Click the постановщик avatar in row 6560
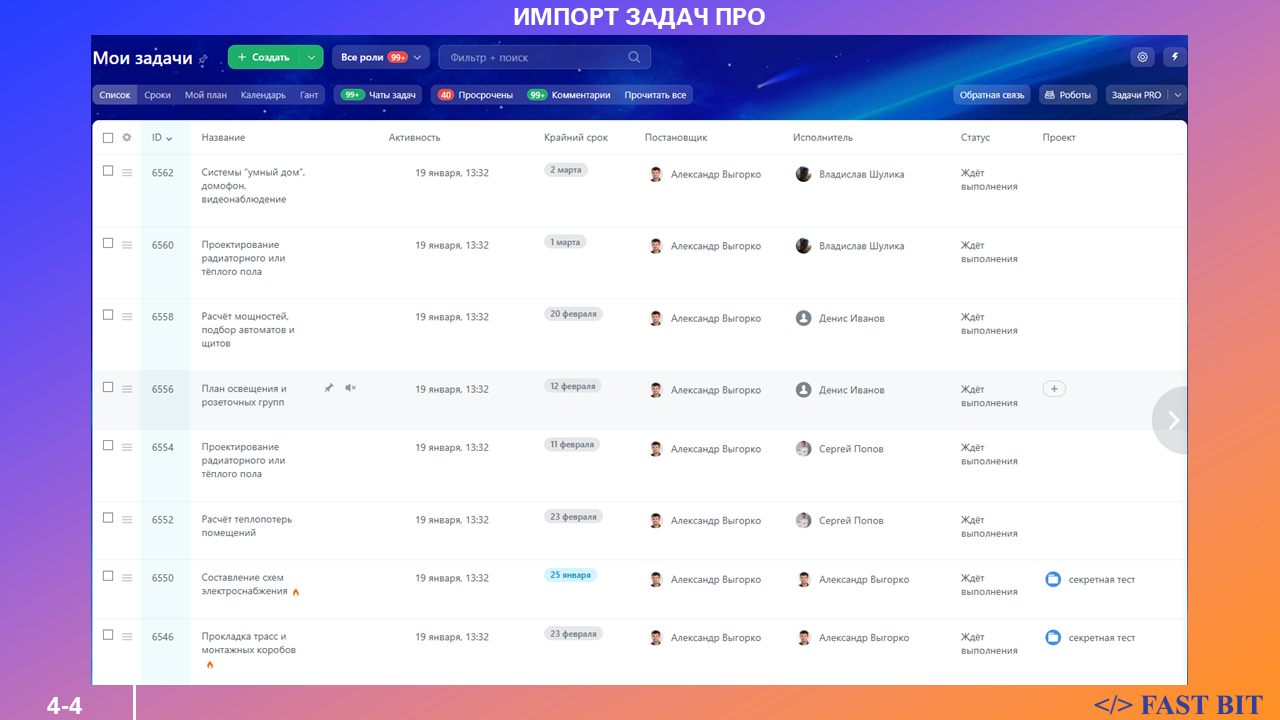This screenshot has width=1280, height=720. pyautogui.click(x=656, y=246)
